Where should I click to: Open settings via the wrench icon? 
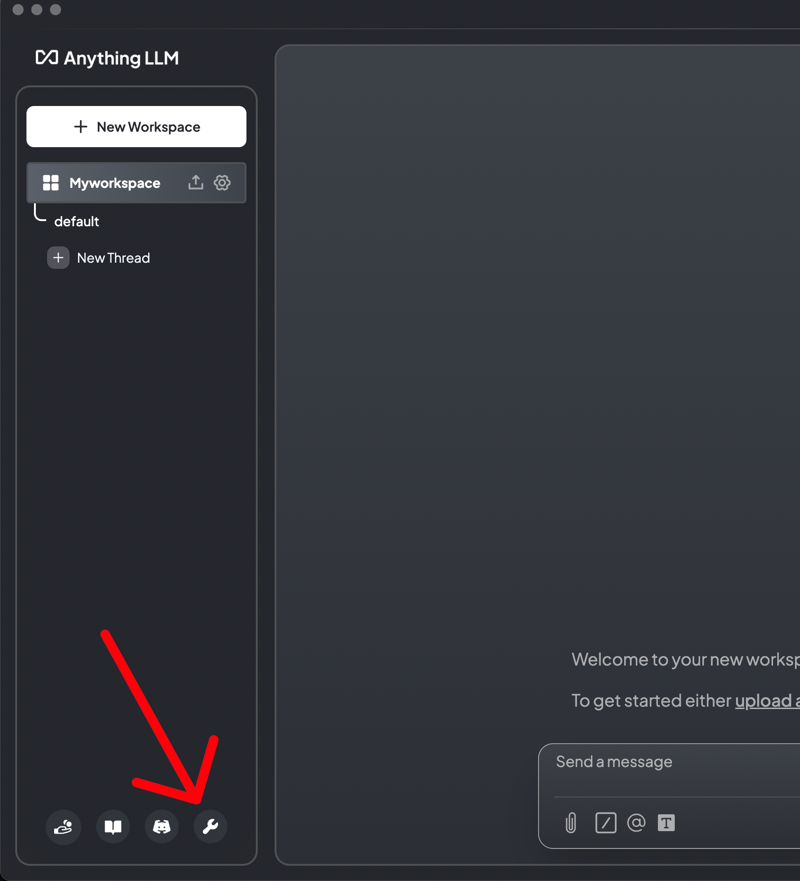210,826
